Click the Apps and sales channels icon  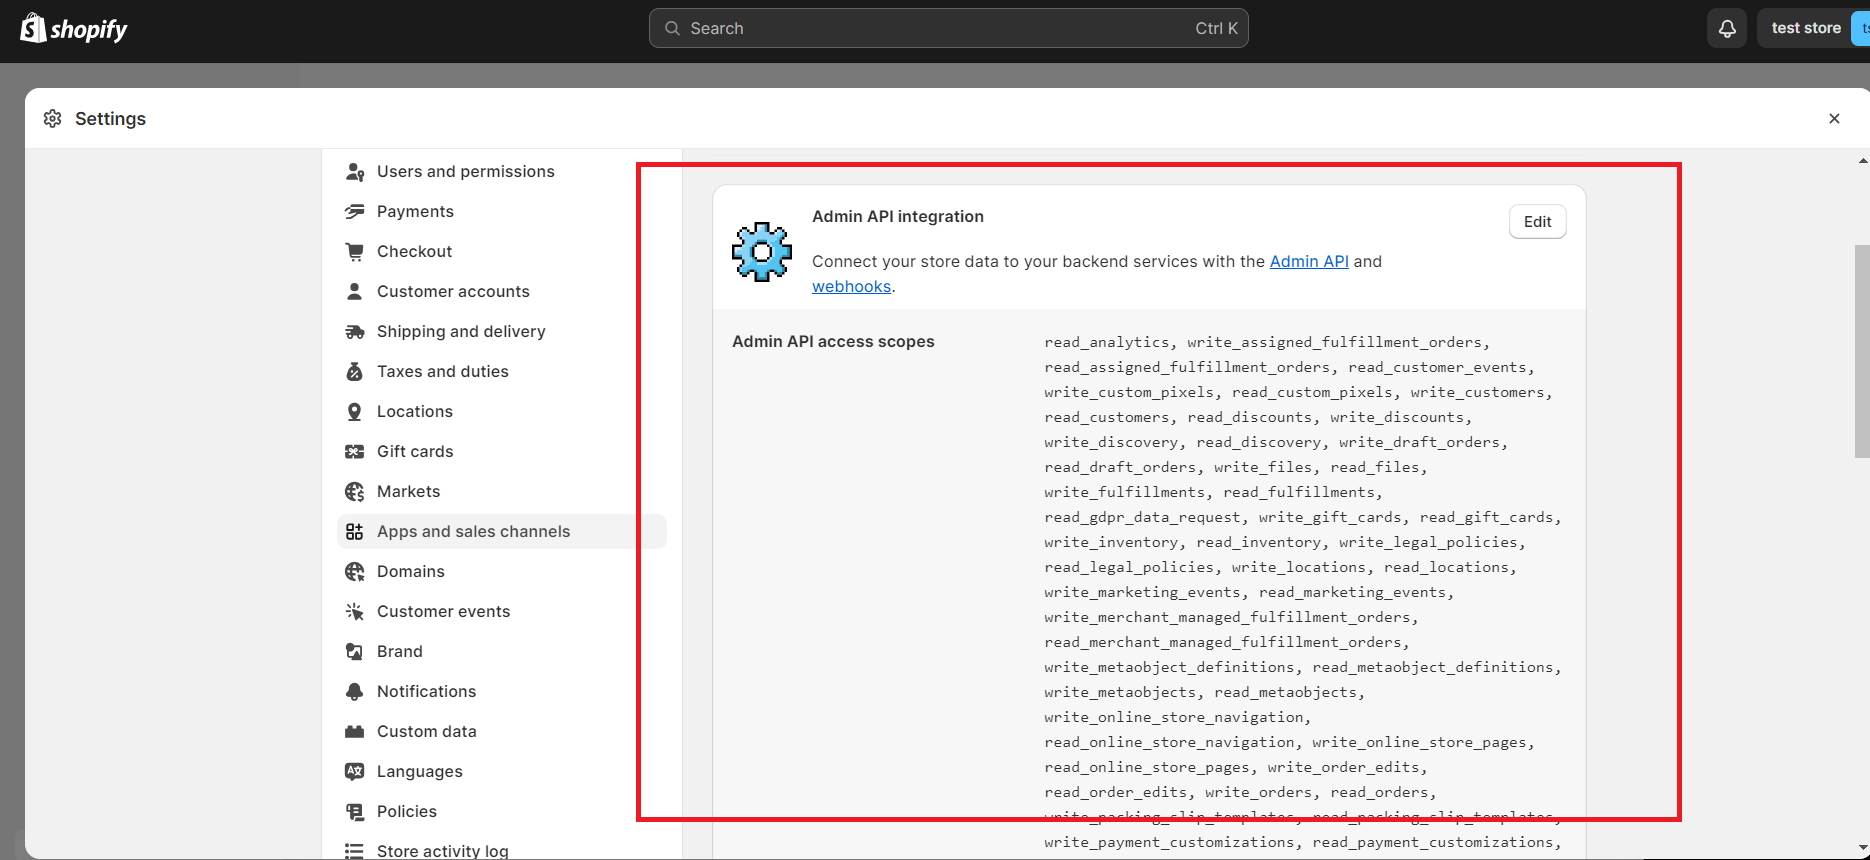(354, 532)
